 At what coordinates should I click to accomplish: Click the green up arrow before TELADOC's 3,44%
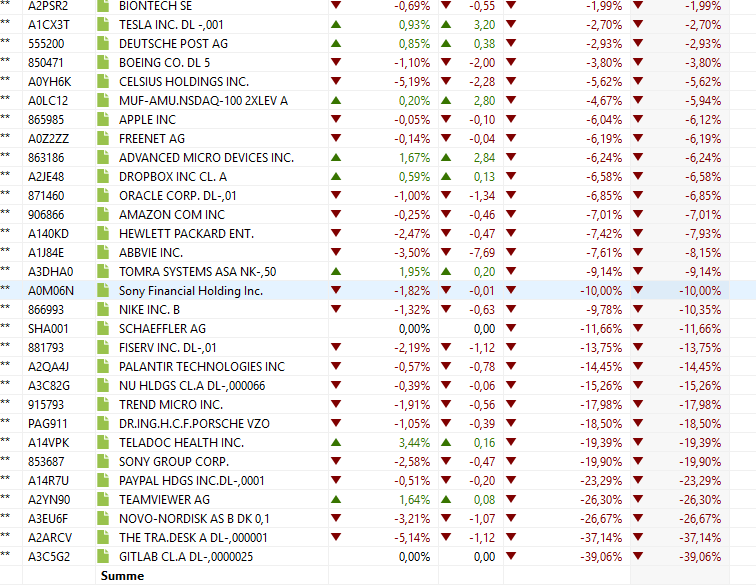pos(336,442)
